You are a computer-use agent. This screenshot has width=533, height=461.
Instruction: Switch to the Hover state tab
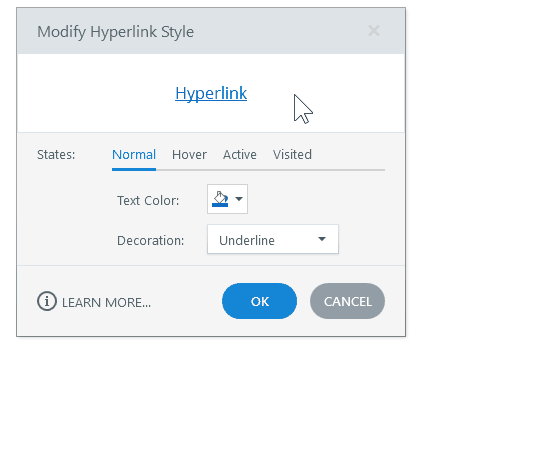click(x=189, y=155)
